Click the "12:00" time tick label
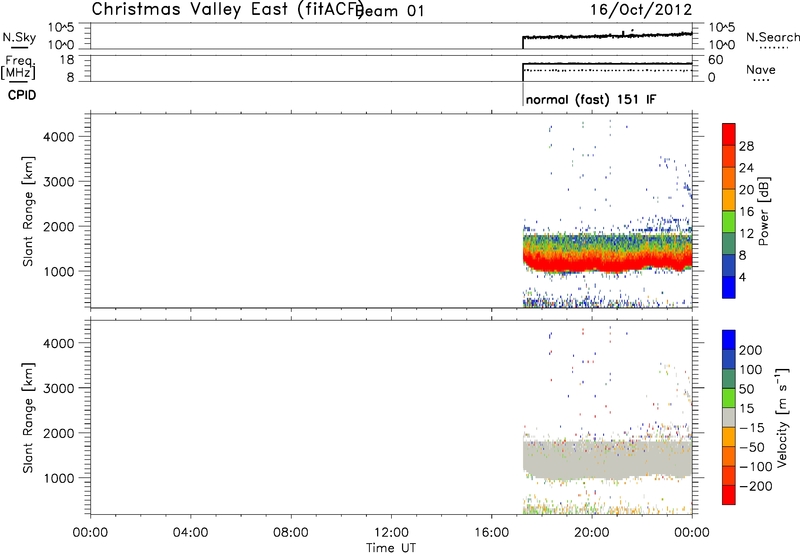Viewport: 800px width, 554px height. [391, 533]
